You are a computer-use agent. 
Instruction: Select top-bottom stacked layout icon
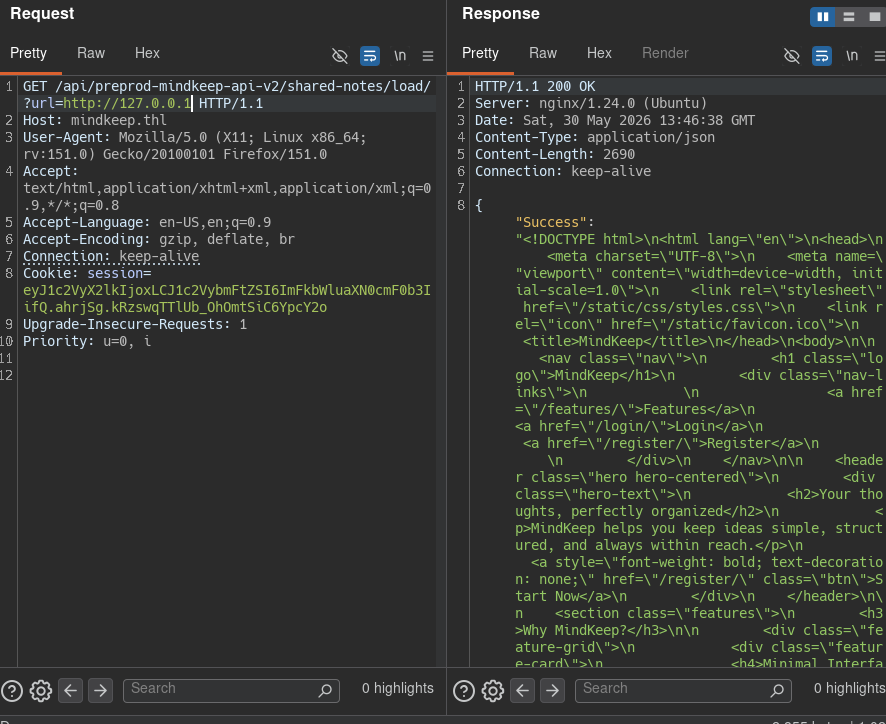[849, 17]
